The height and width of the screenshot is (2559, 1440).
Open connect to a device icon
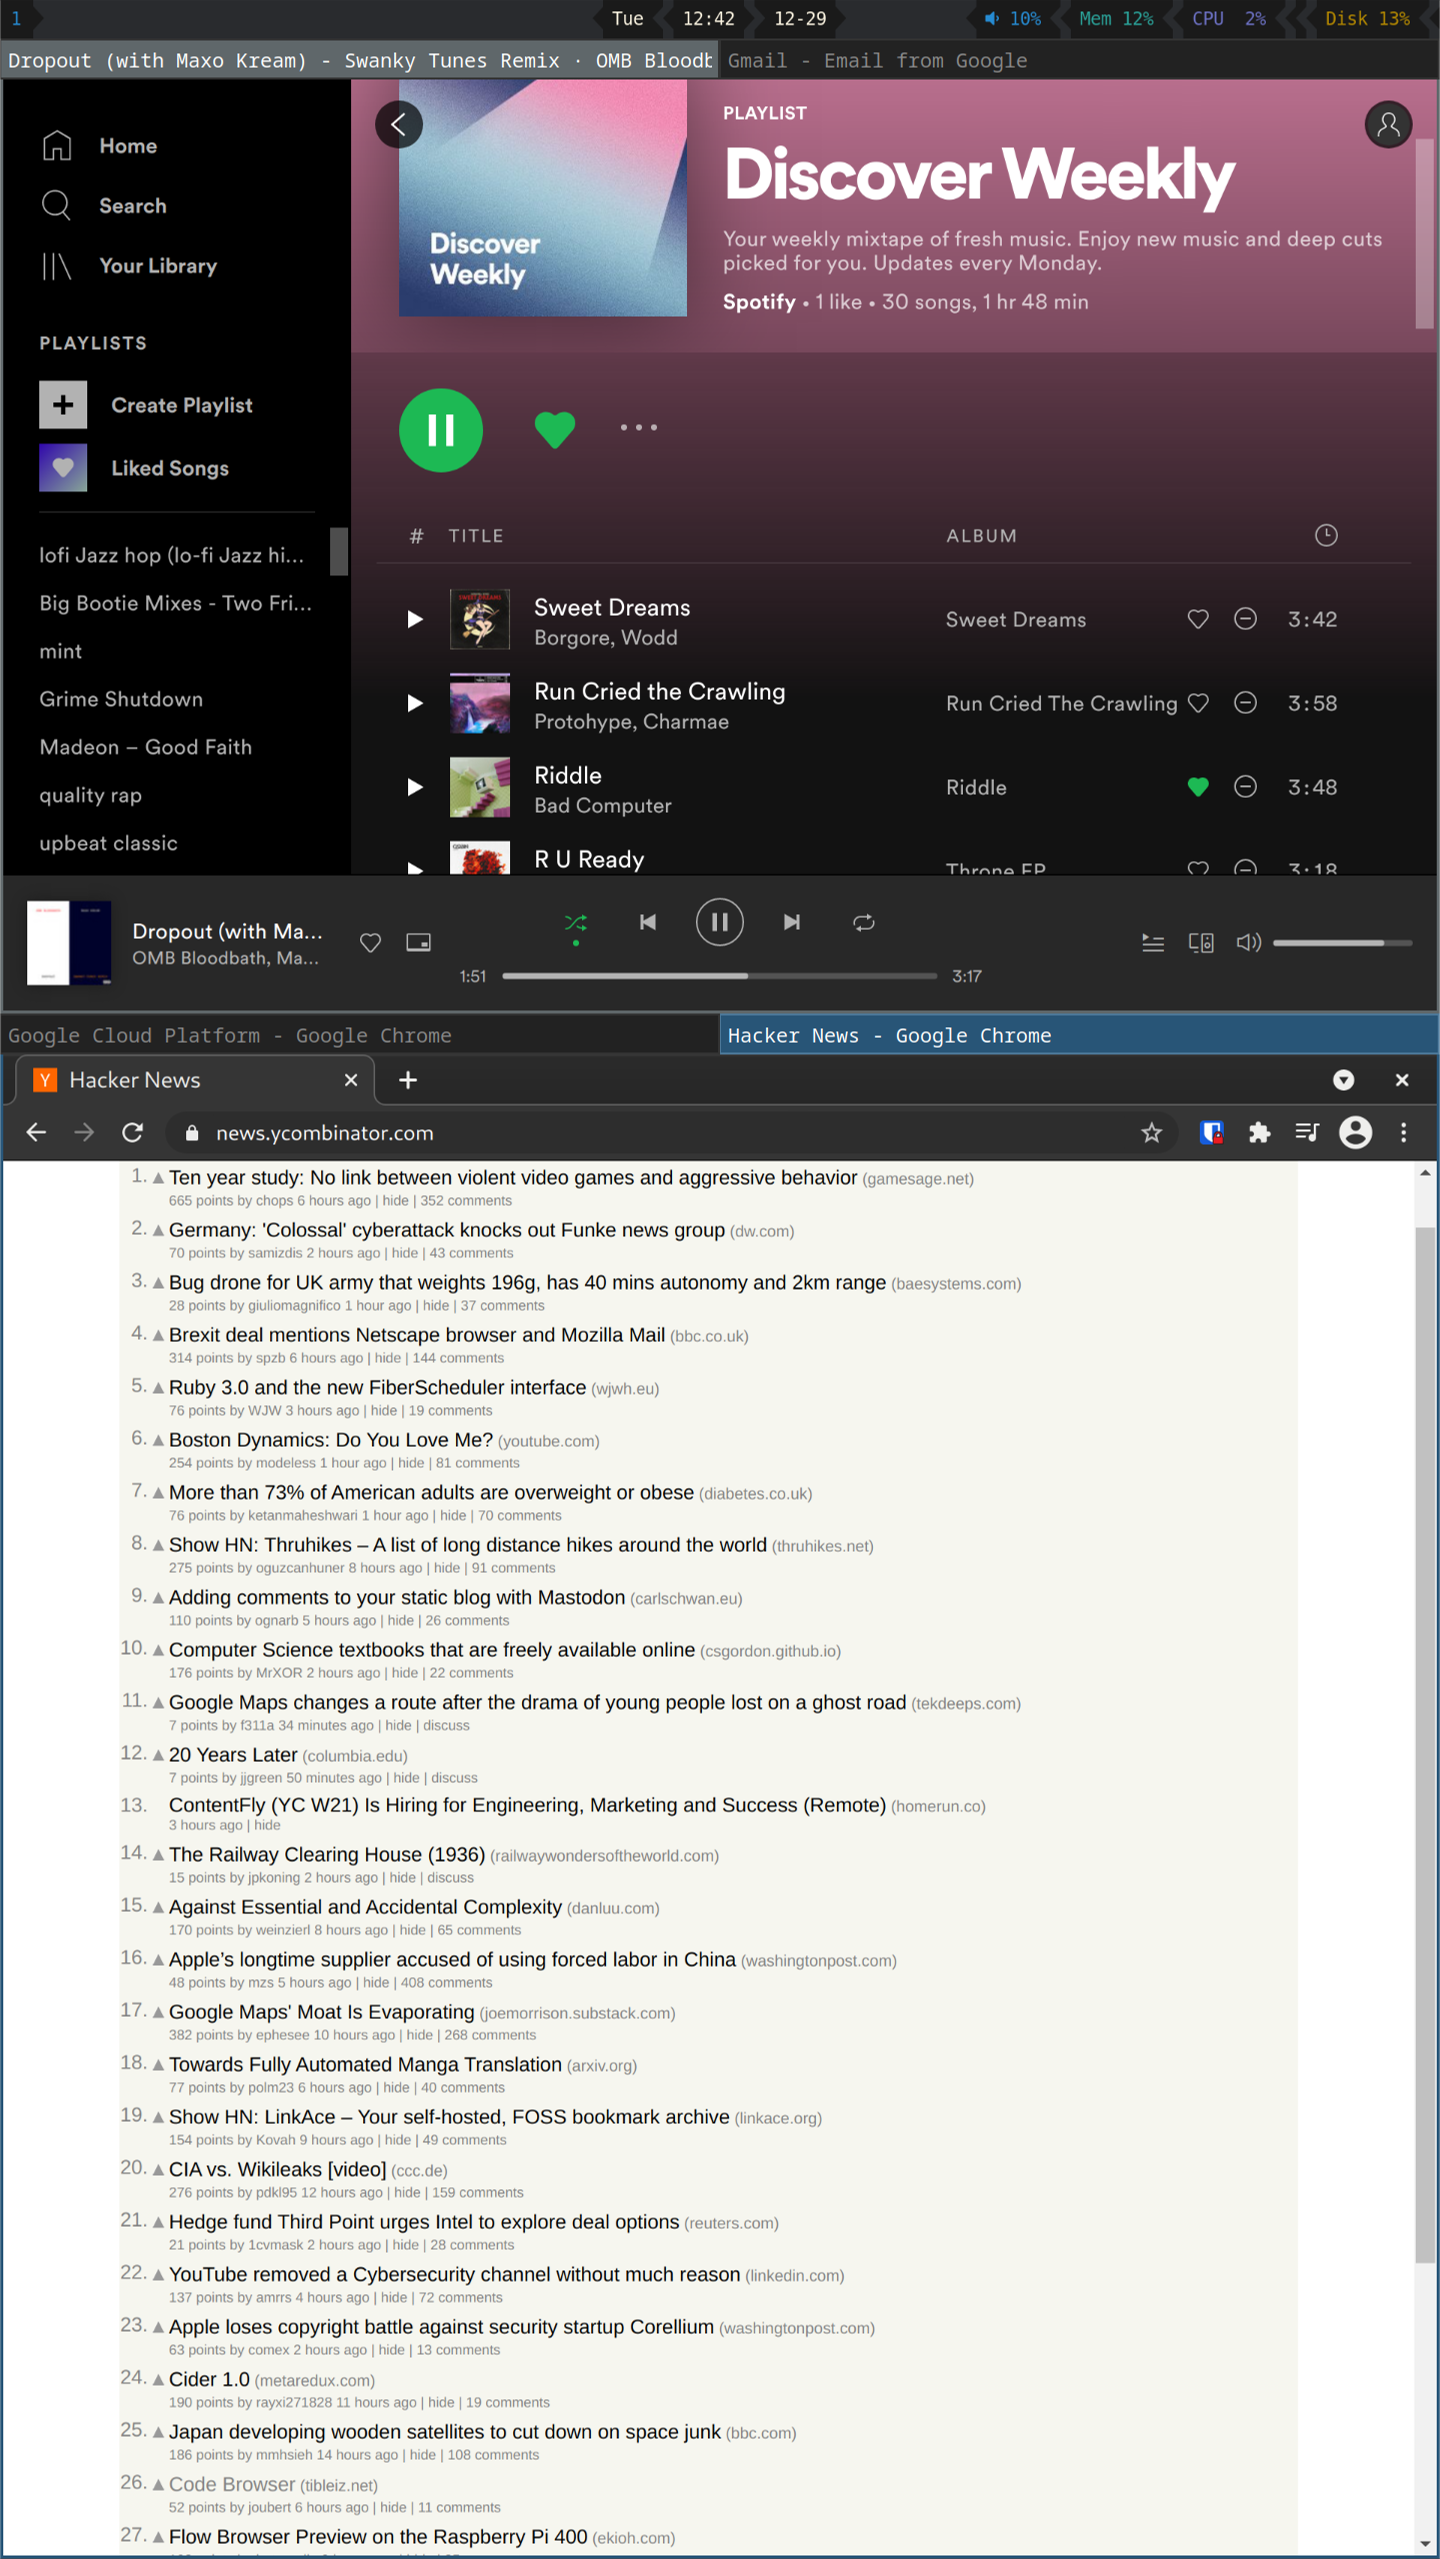[1201, 943]
